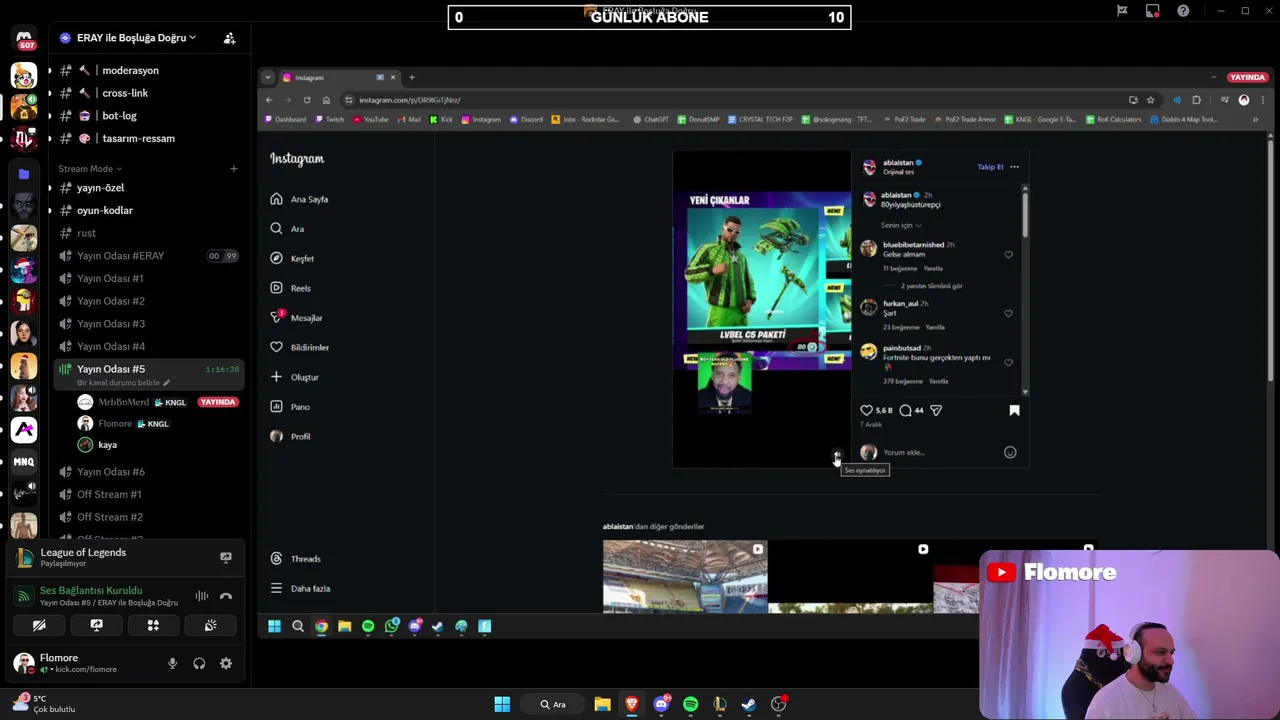Open Instagram Keşfet item
1280x720 pixels.
(302, 259)
